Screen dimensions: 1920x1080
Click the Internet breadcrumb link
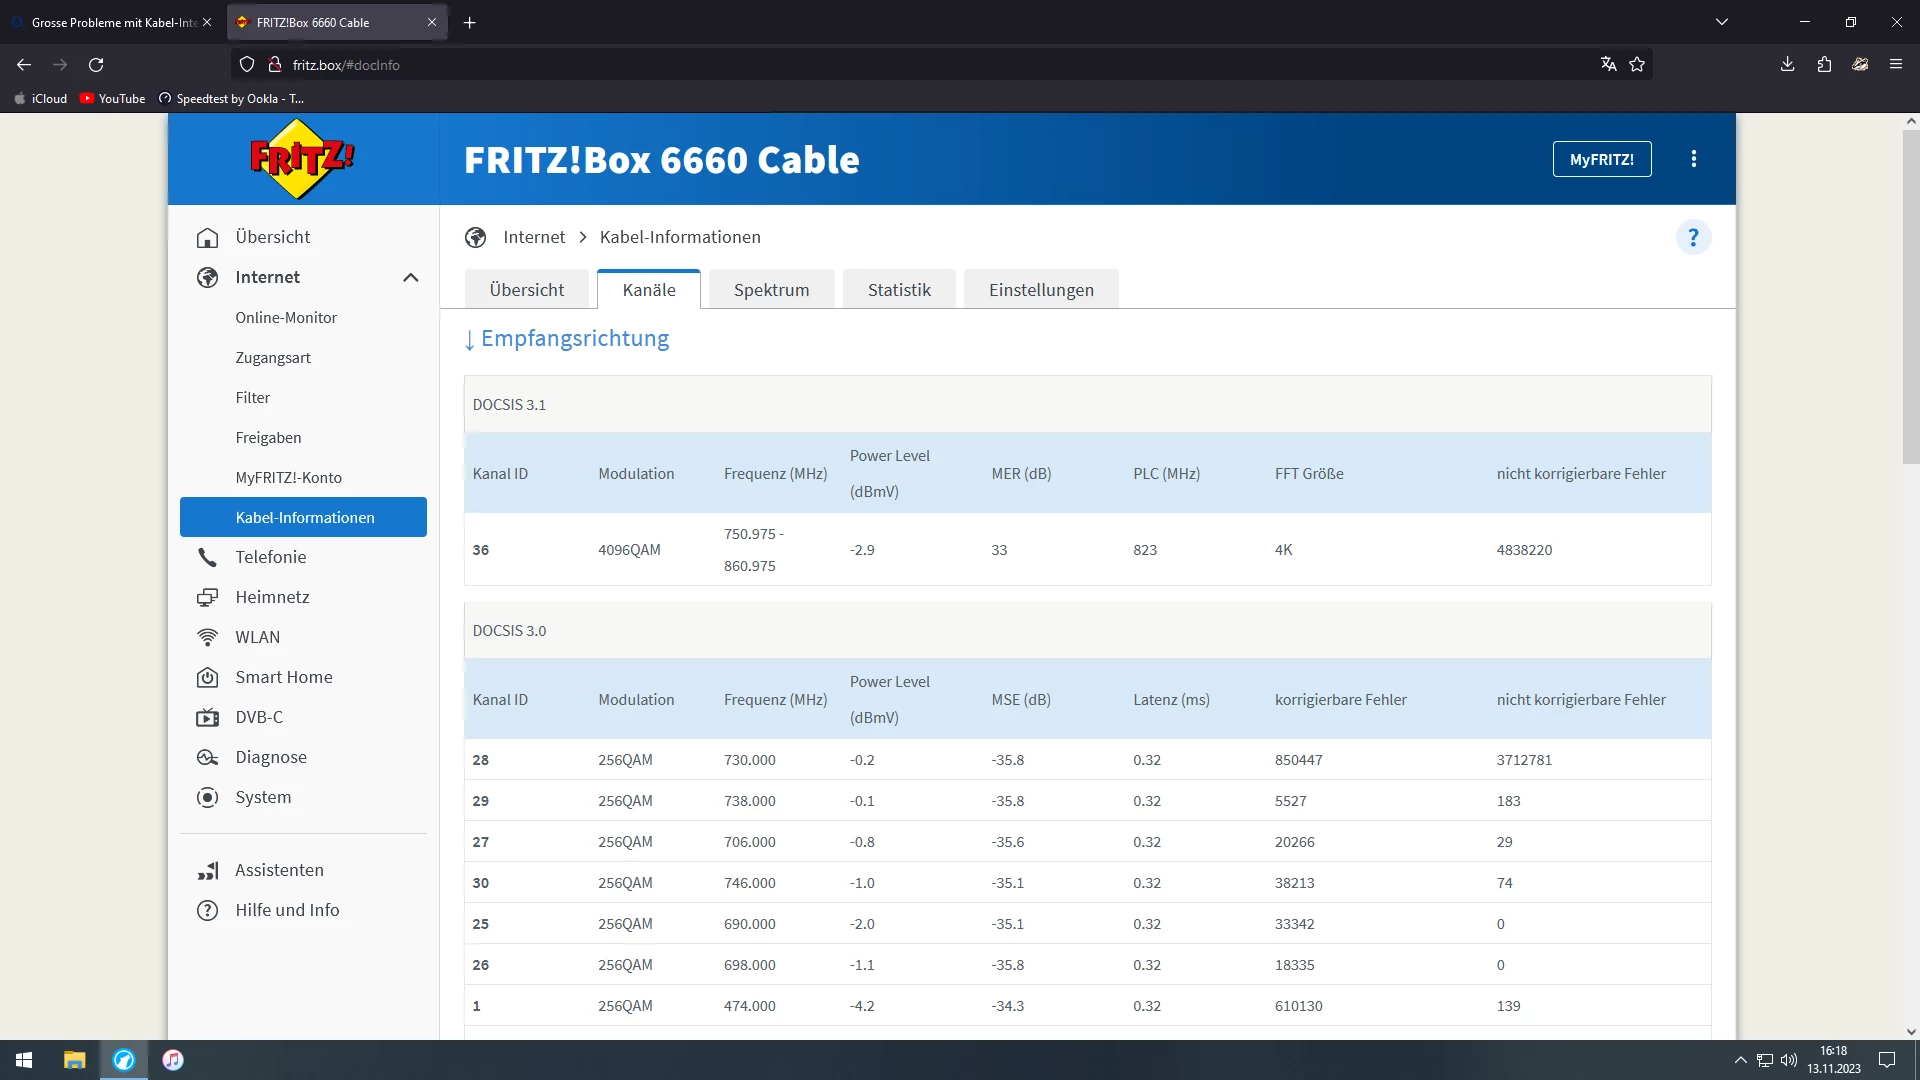(x=534, y=237)
